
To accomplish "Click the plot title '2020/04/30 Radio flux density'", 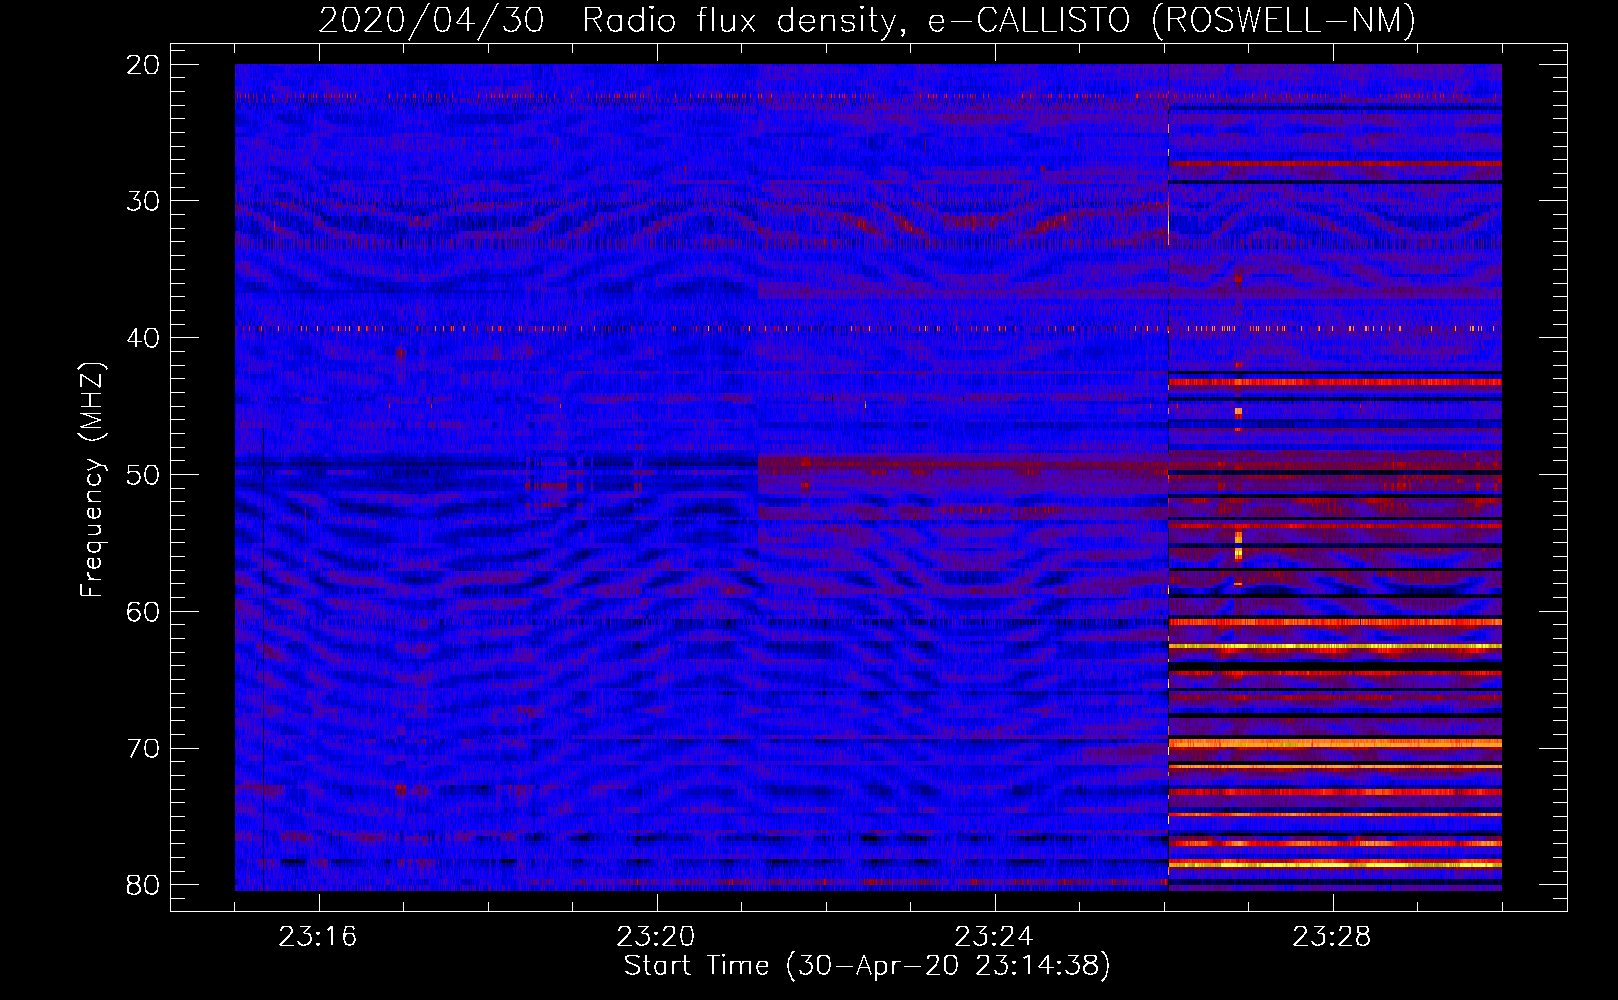I will (607, 20).
